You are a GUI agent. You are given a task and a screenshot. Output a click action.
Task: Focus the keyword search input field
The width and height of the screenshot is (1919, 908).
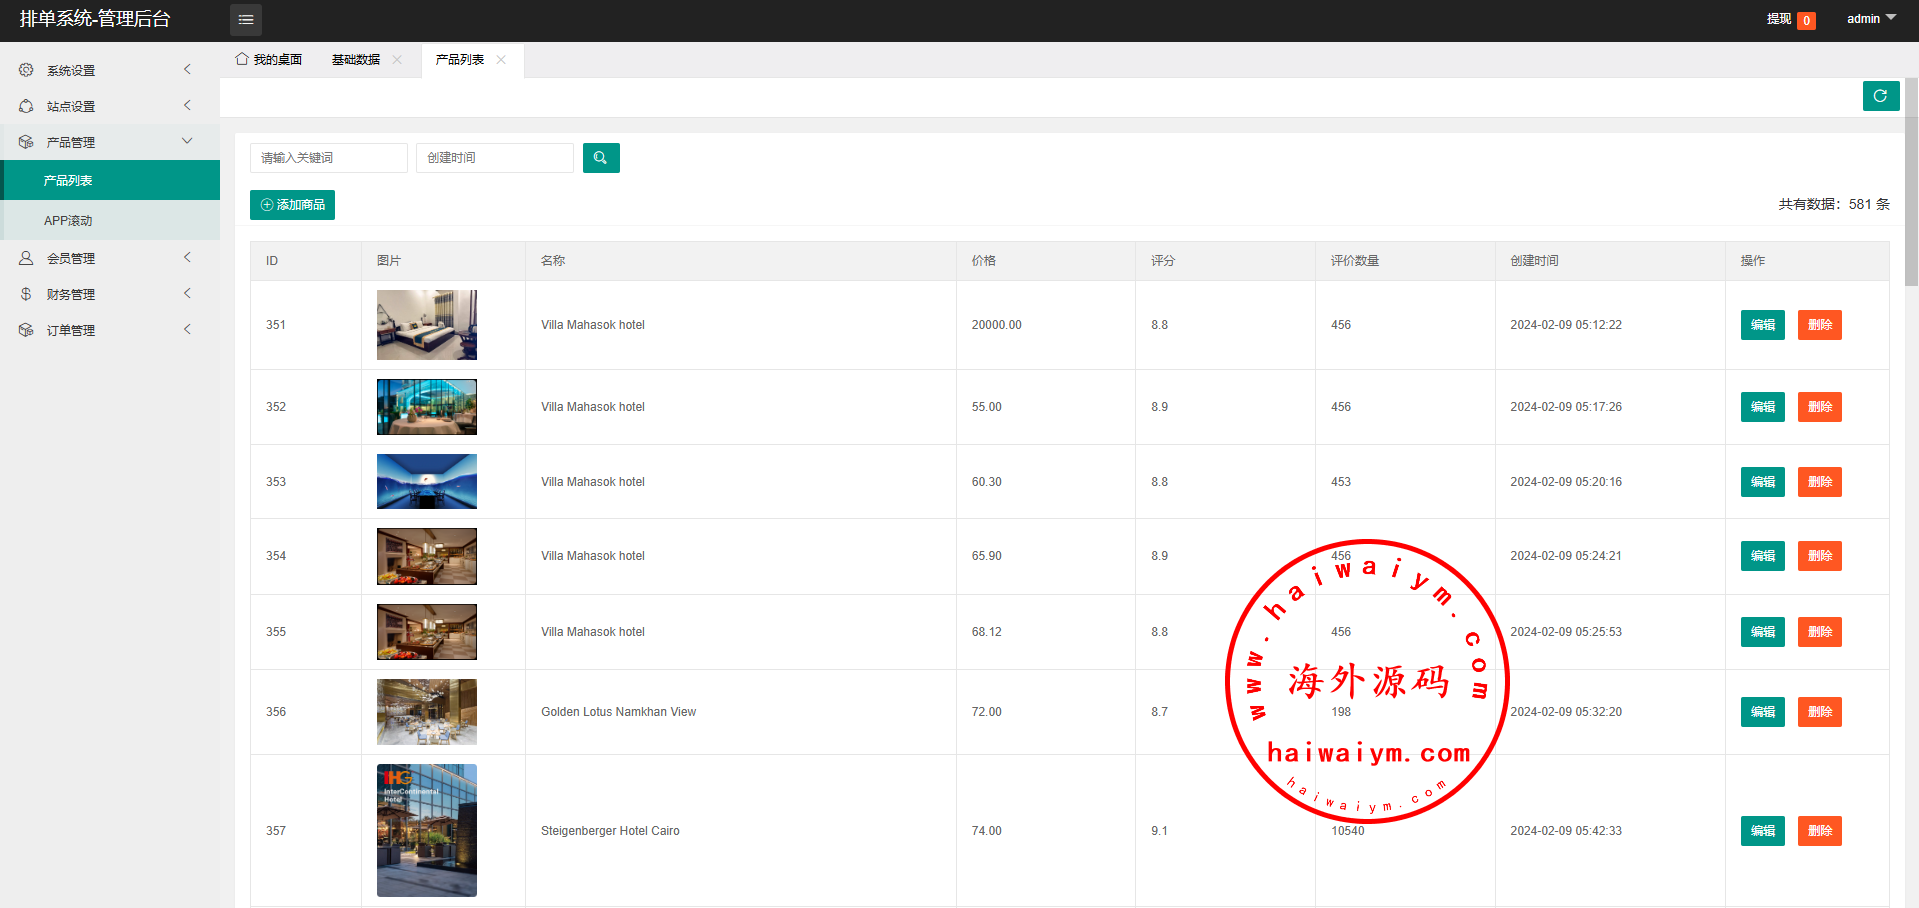coord(328,158)
